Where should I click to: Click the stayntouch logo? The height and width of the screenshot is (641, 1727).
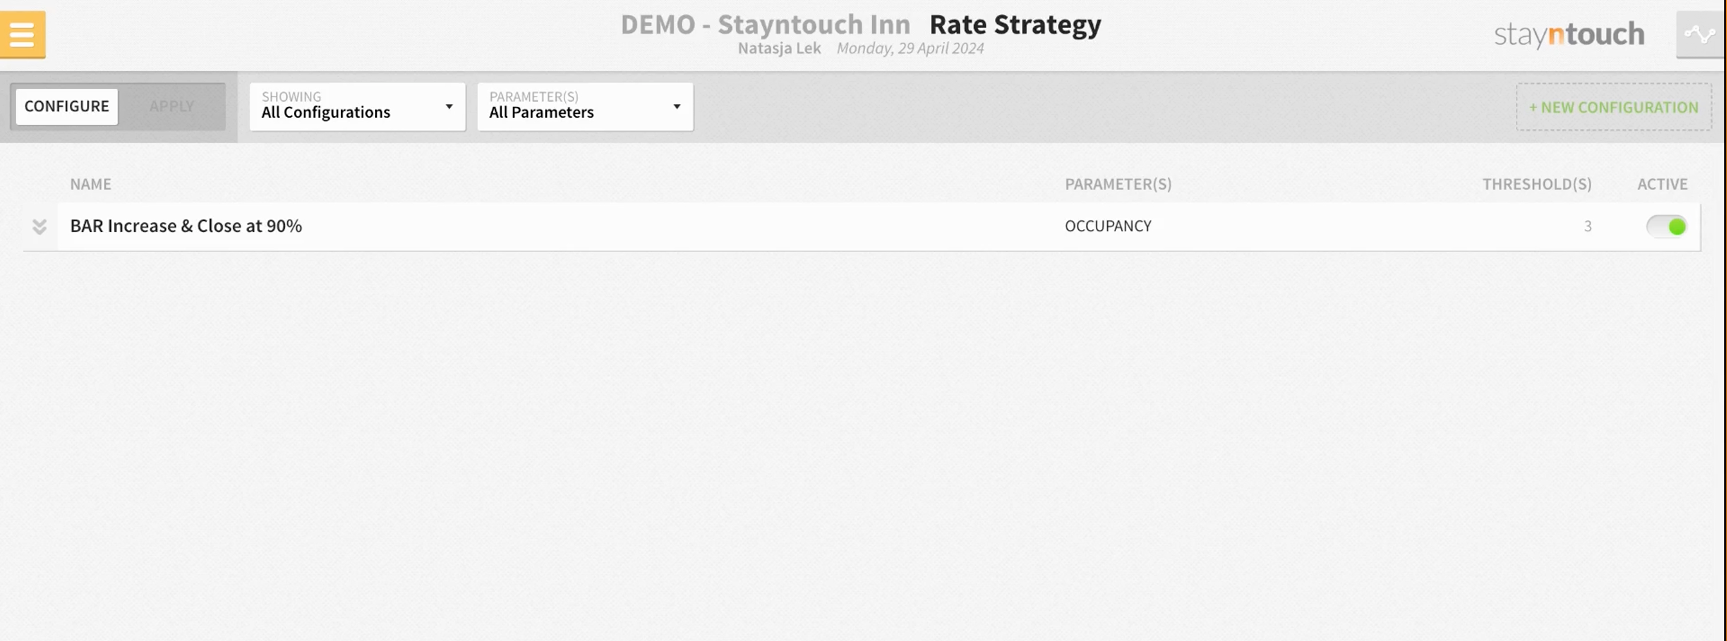click(1569, 34)
